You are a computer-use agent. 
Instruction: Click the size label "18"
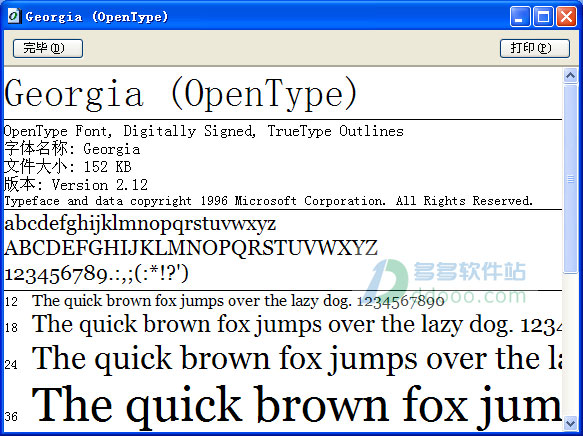(x=11, y=327)
